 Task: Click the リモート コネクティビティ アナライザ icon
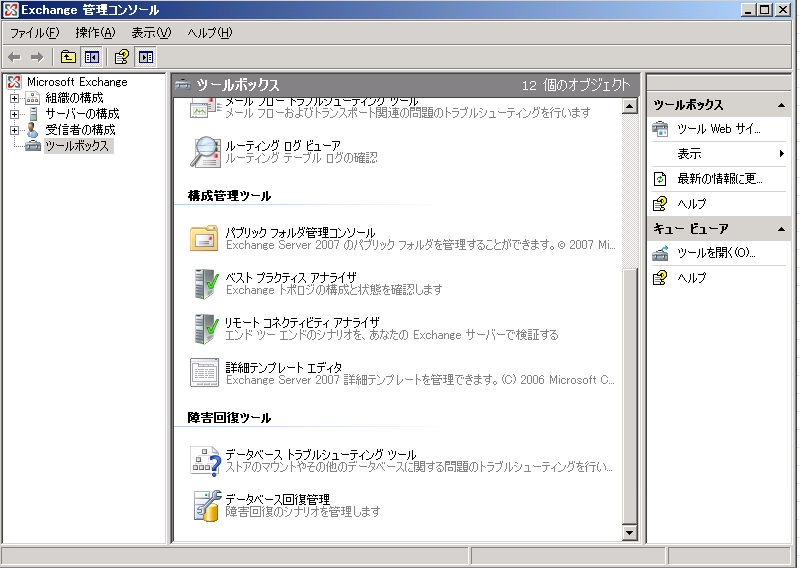click(206, 329)
